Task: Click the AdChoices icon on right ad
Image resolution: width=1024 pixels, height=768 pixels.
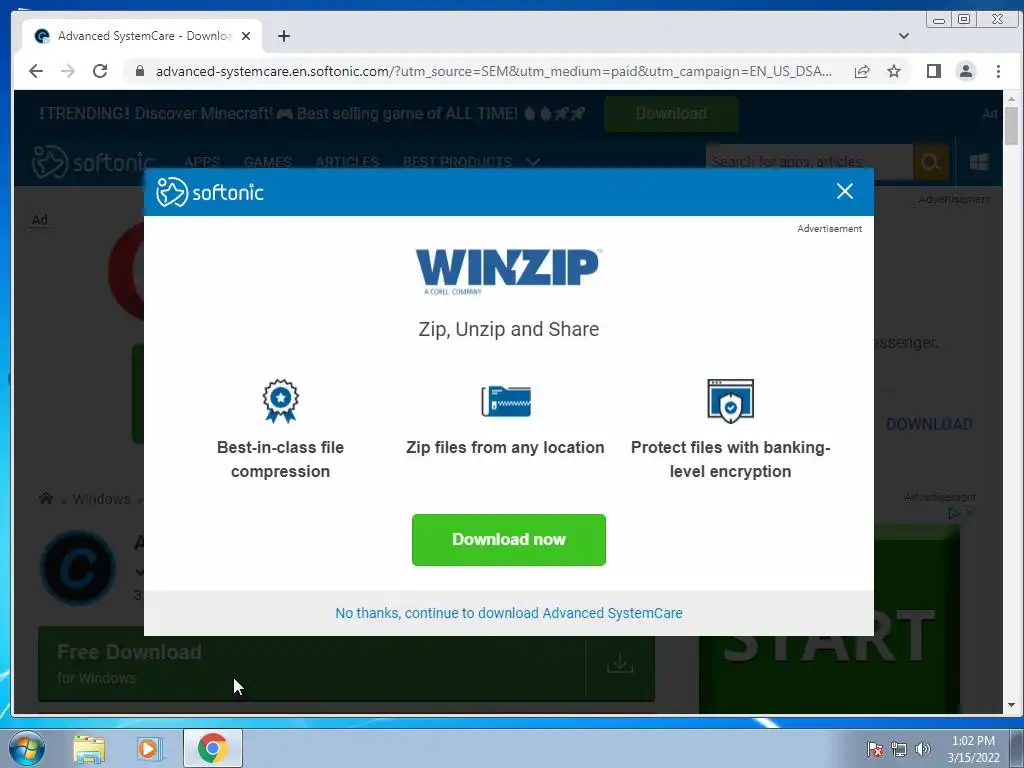Action: (954, 513)
